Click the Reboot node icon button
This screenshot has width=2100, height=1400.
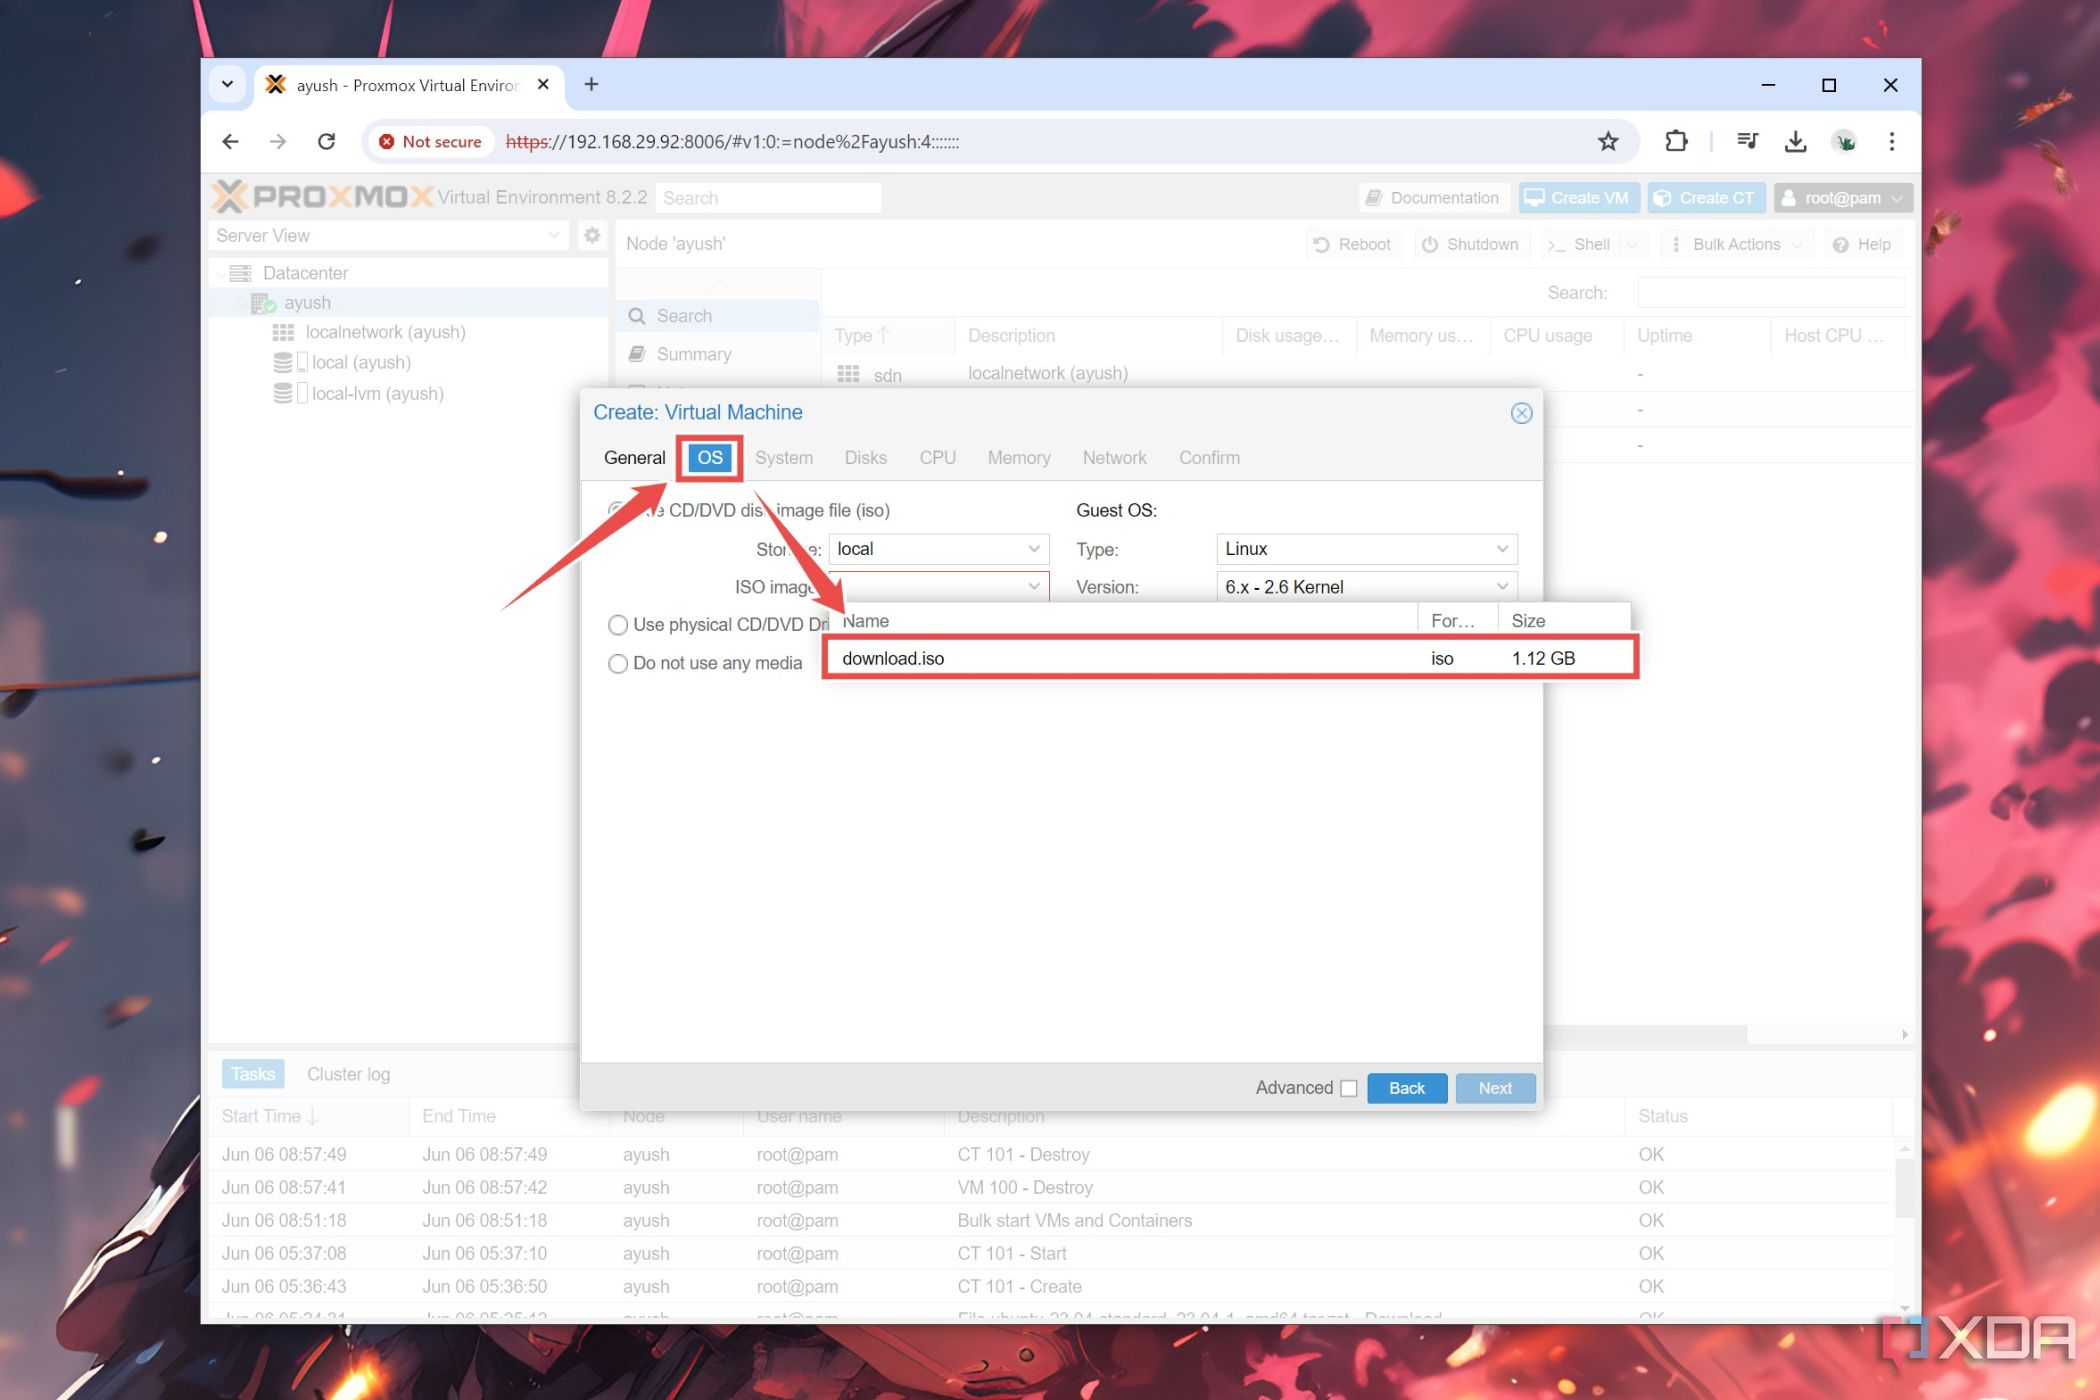click(x=1348, y=244)
